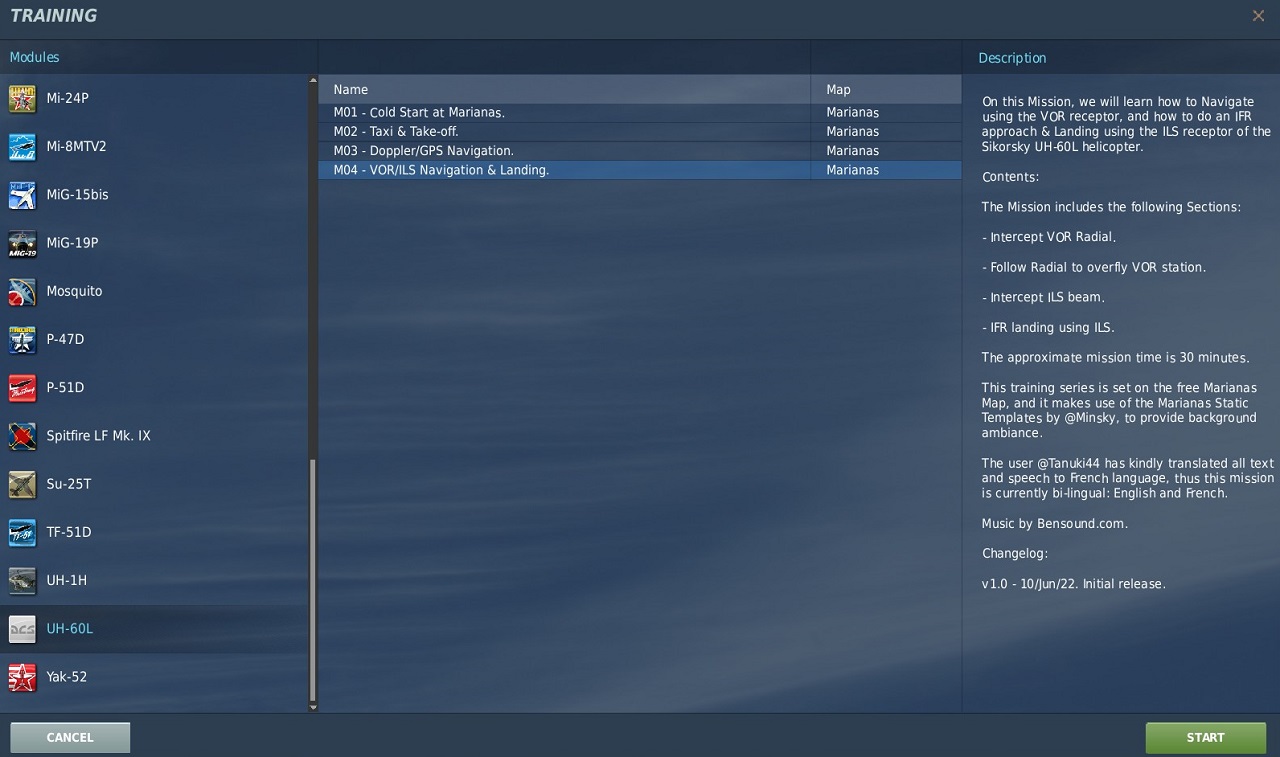Click the modules list scrollbar down arrow

click(x=313, y=707)
